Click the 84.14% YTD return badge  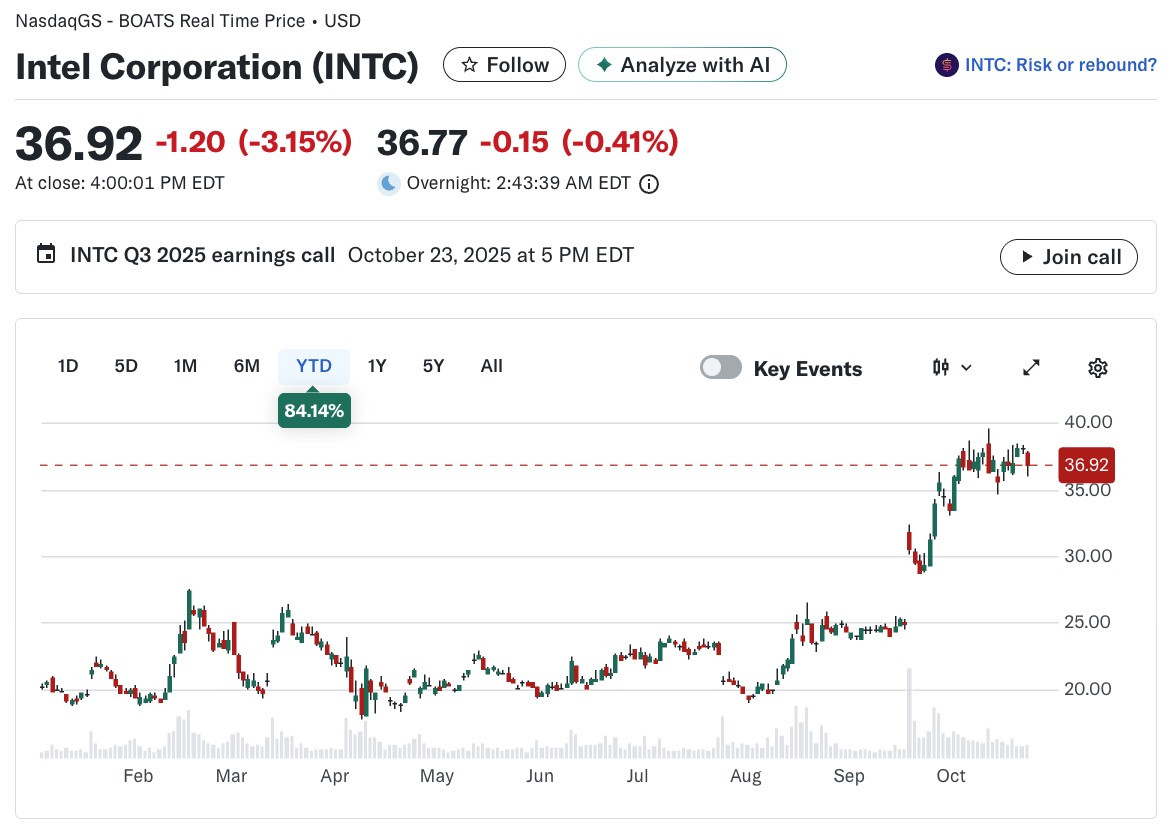tap(314, 410)
